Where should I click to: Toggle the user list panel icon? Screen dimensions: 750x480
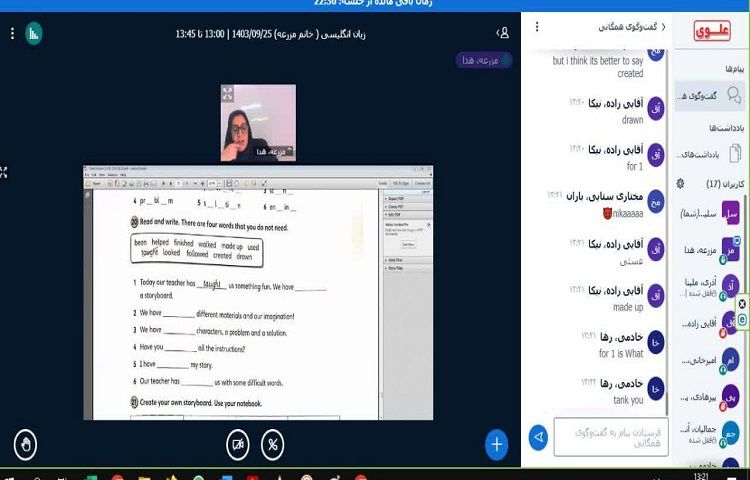click(x=502, y=33)
